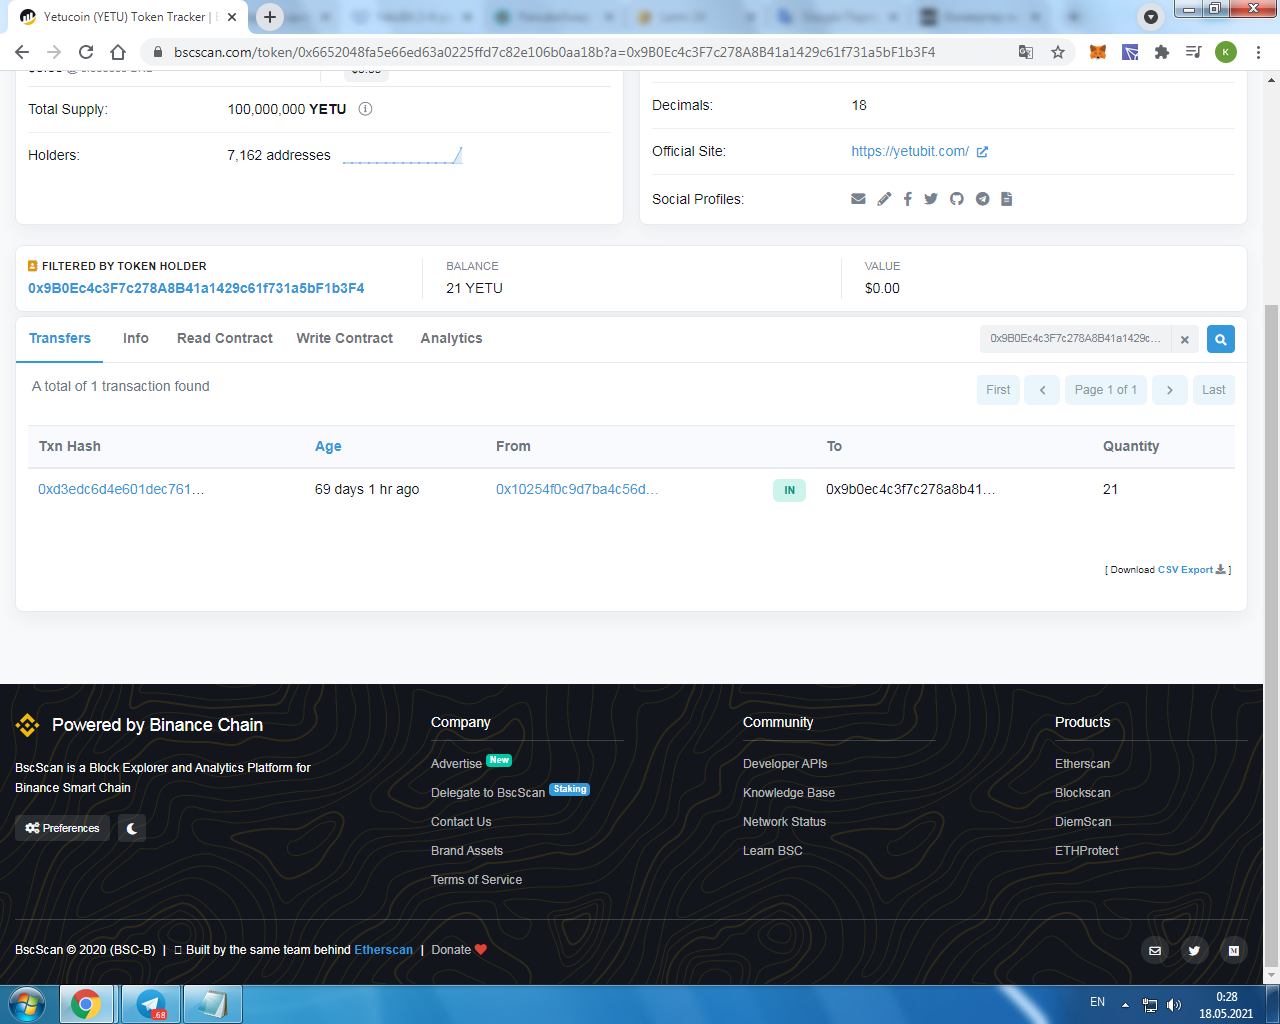Click the blue search button in token filter
This screenshot has width=1280, height=1024.
coord(1221,339)
